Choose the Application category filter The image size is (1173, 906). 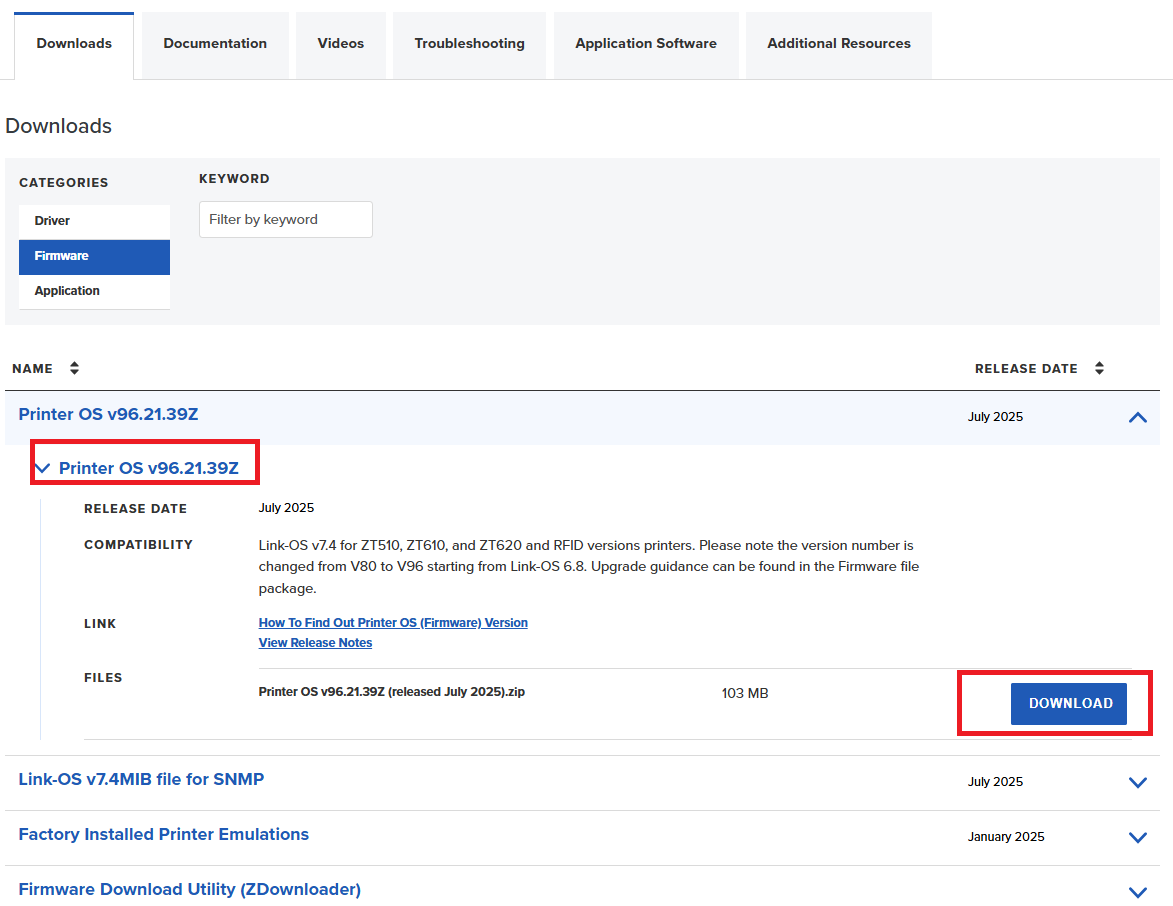click(x=67, y=291)
